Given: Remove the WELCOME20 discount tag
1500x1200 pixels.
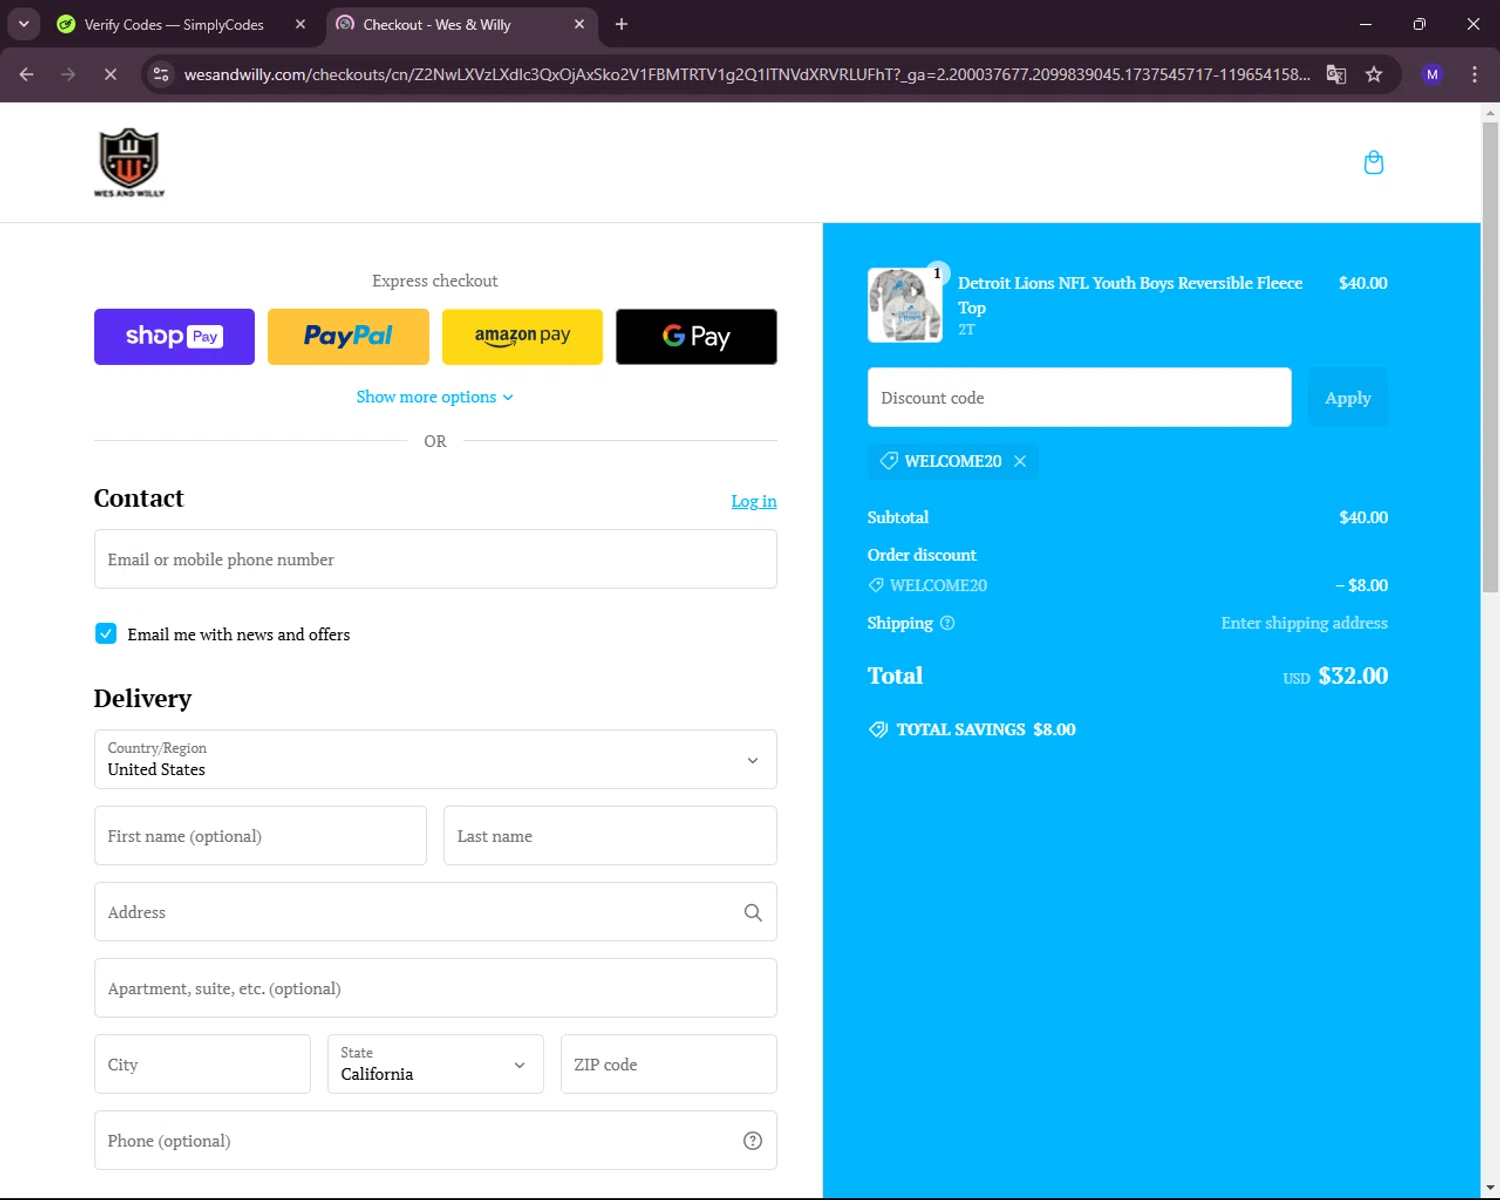Looking at the screenshot, I should pyautogui.click(x=1020, y=461).
